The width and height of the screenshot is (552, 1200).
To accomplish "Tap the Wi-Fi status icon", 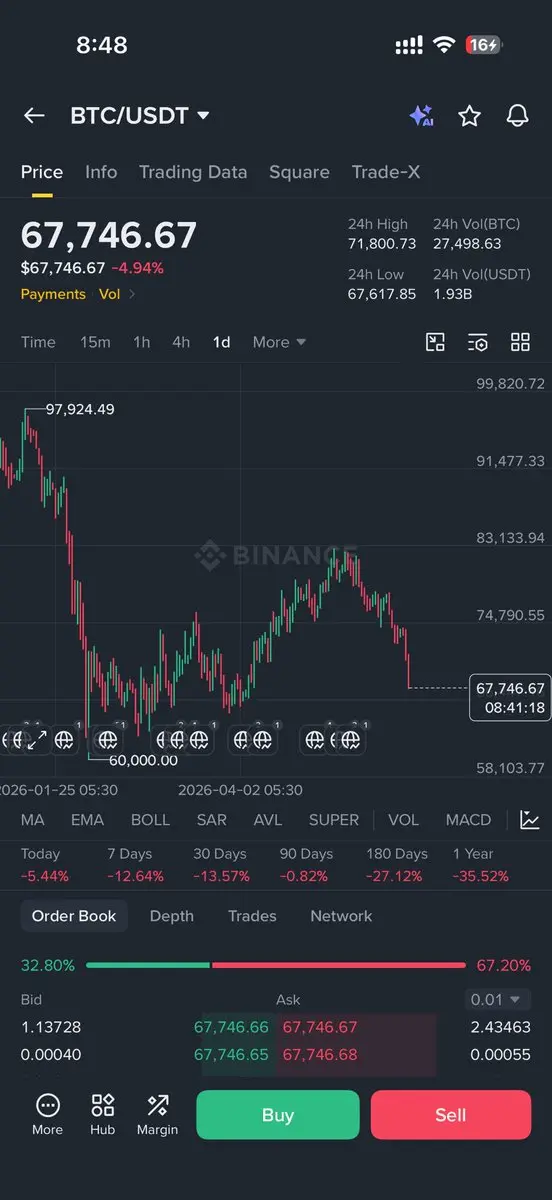I will coord(443,45).
